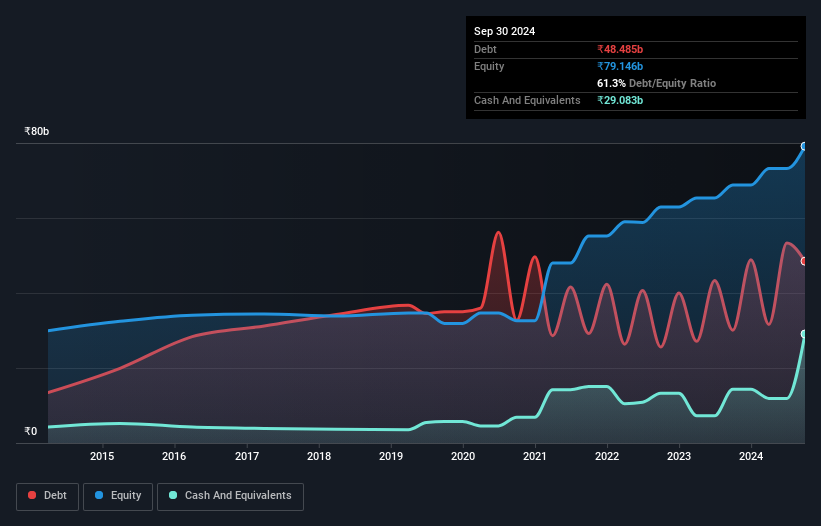Click the Debt row label in tooltip
Image resolution: width=821 pixels, height=526 pixels.
[485, 49]
